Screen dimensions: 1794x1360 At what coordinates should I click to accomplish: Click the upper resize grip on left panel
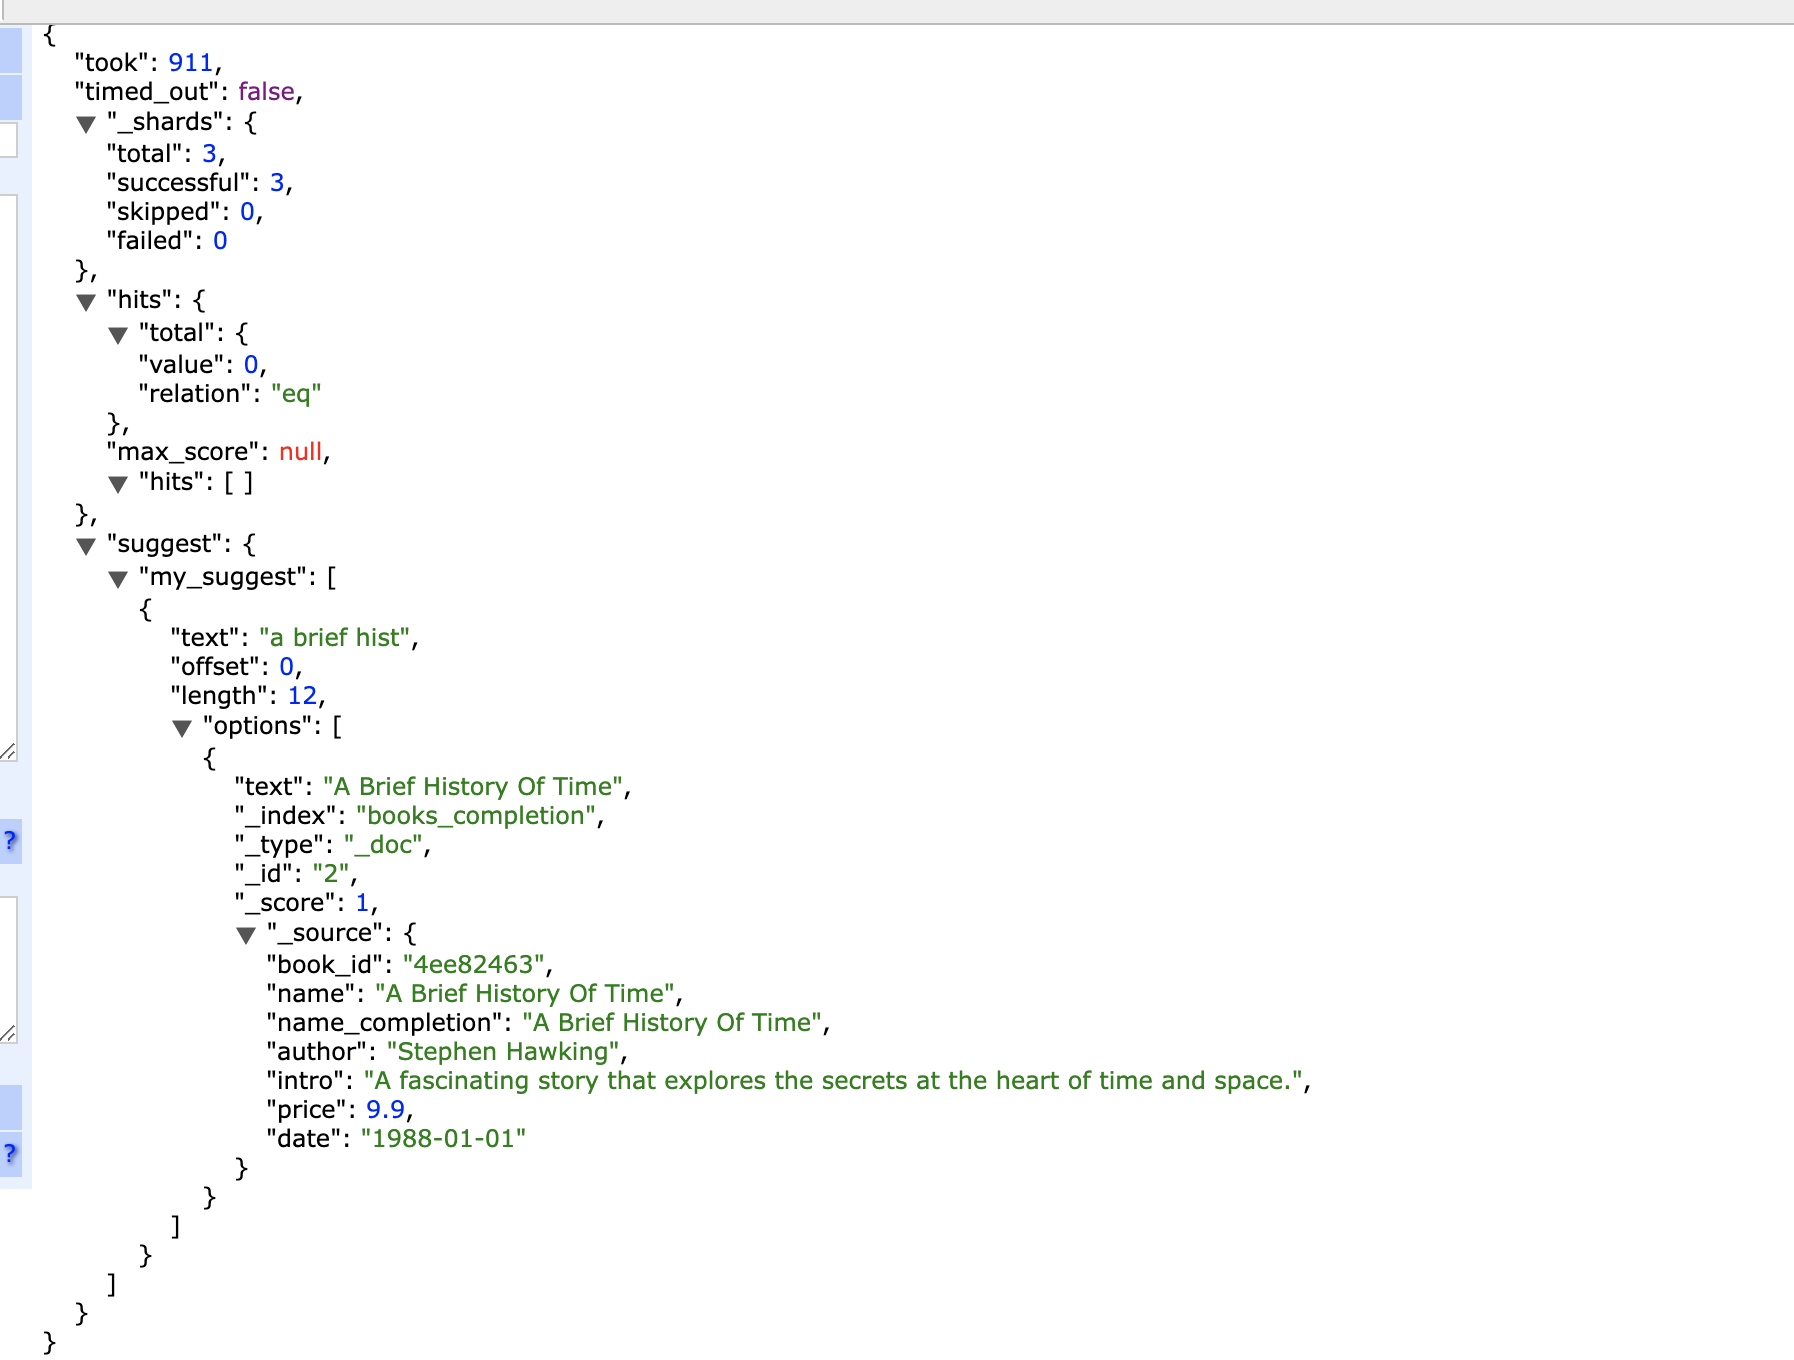point(8,751)
